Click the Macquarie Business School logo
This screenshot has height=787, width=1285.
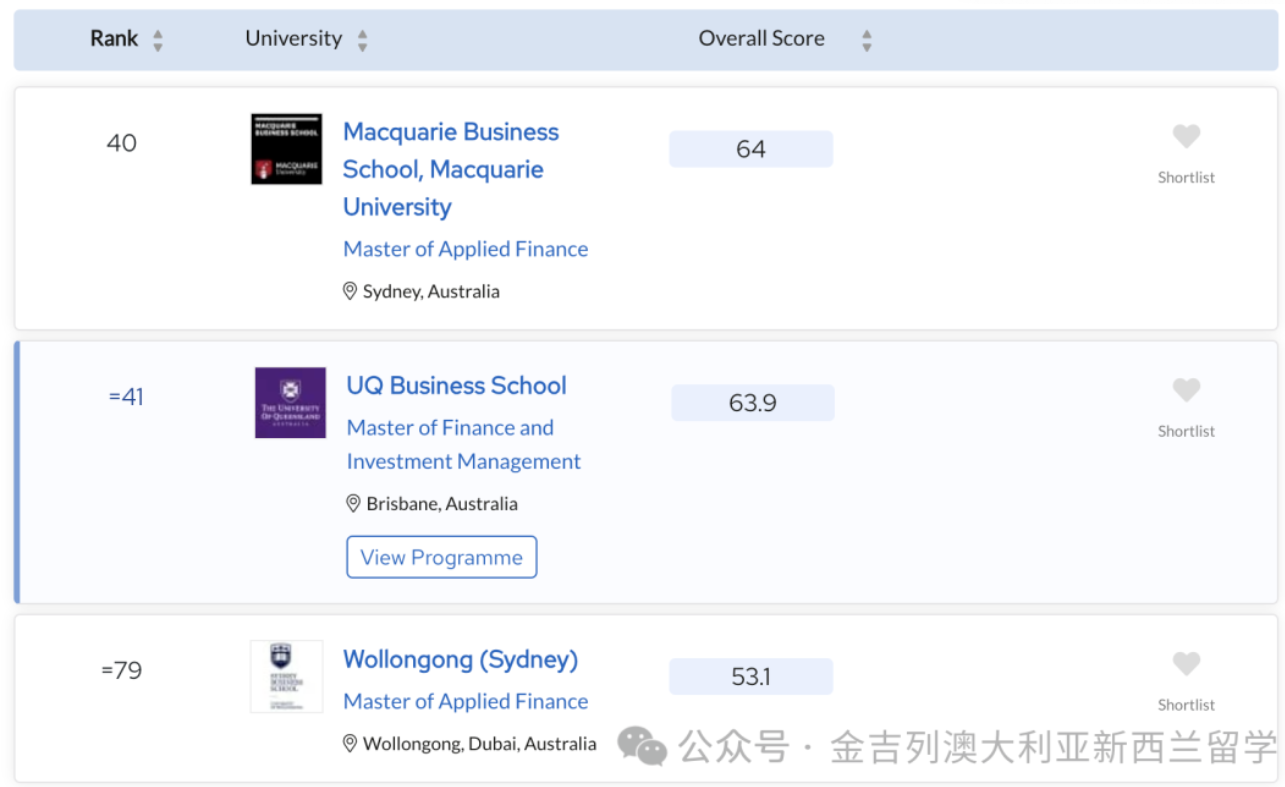pyautogui.click(x=286, y=149)
